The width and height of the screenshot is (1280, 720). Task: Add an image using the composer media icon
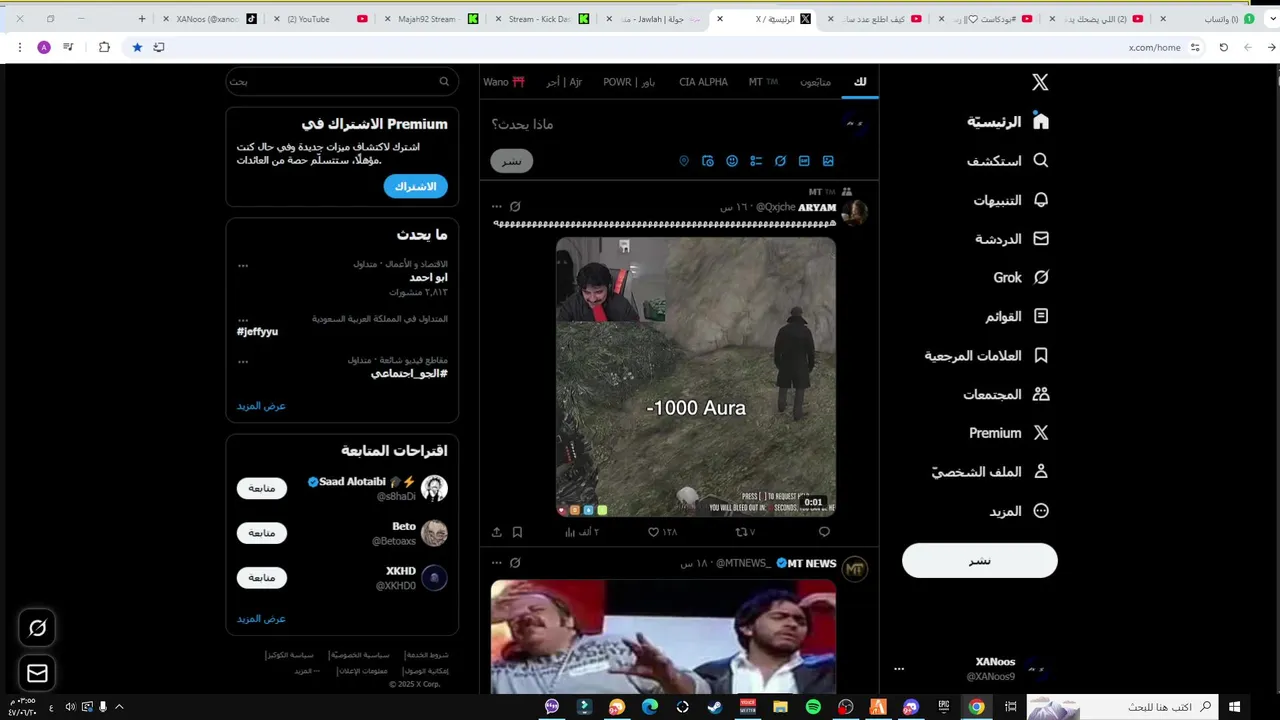(828, 161)
